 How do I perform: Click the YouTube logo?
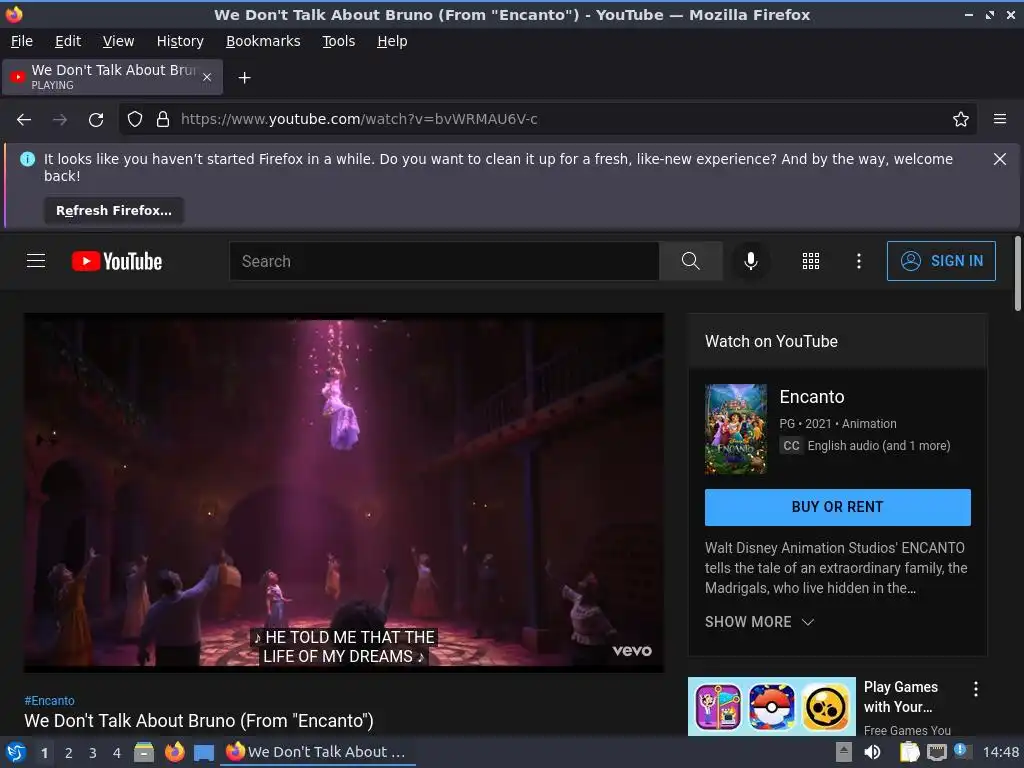pyautogui.click(x=117, y=261)
